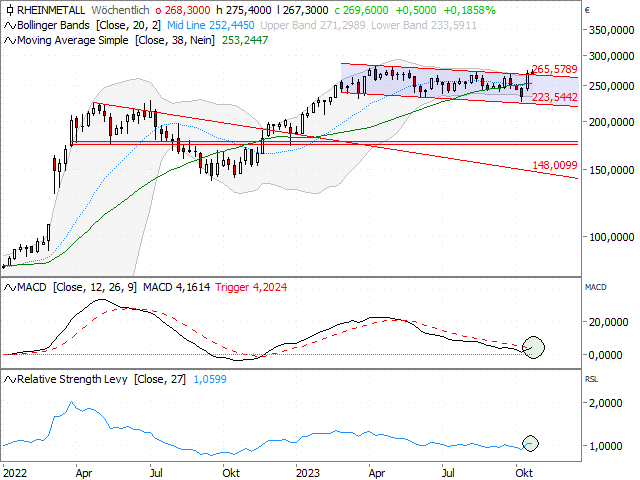Click the 100,0000 price axis label
640x480 pixels.
(x=611, y=237)
